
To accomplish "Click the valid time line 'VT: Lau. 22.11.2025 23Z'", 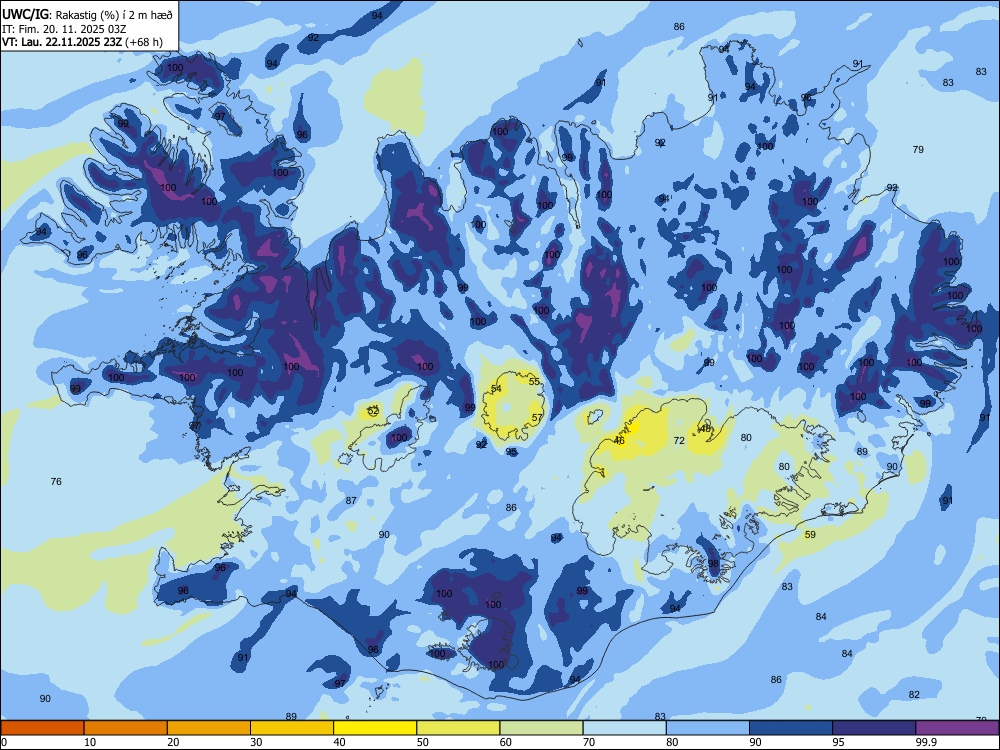I will [62, 42].
